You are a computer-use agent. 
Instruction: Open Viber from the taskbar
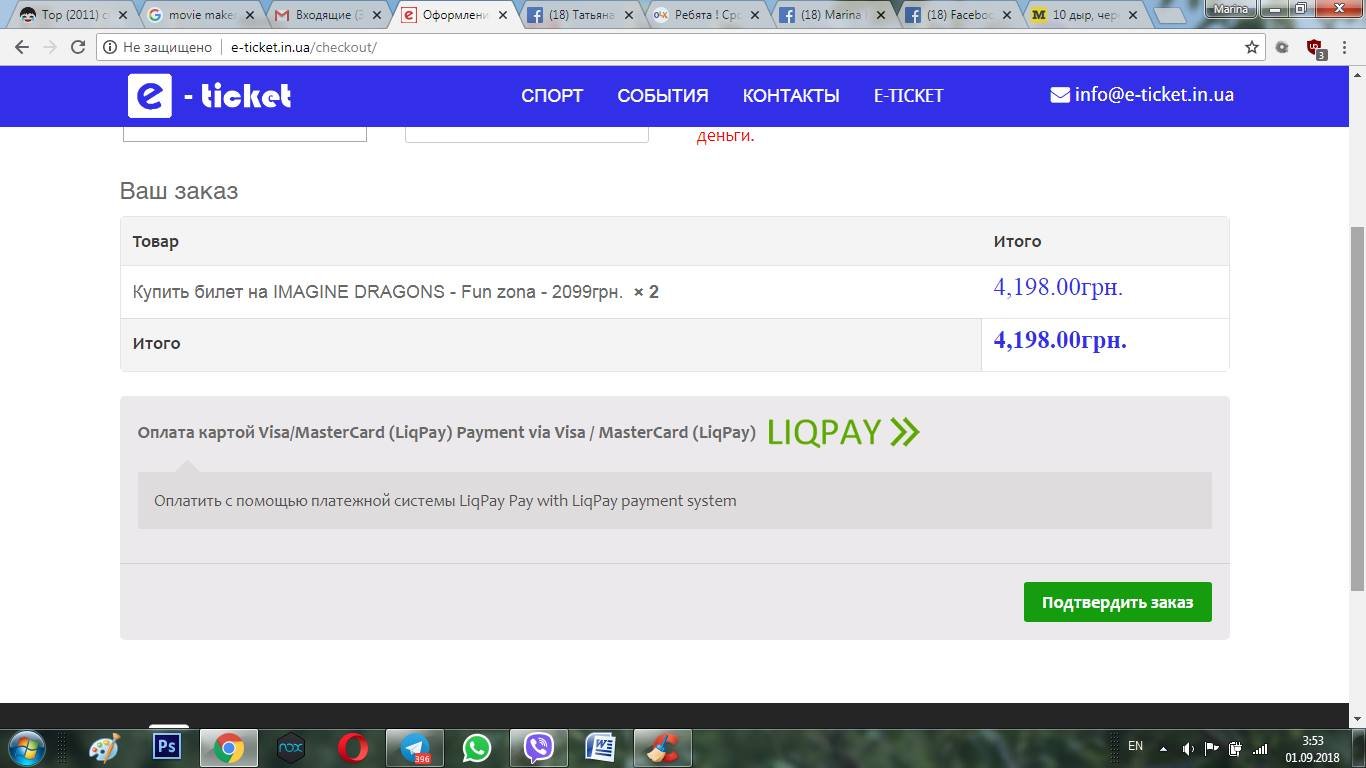point(539,747)
